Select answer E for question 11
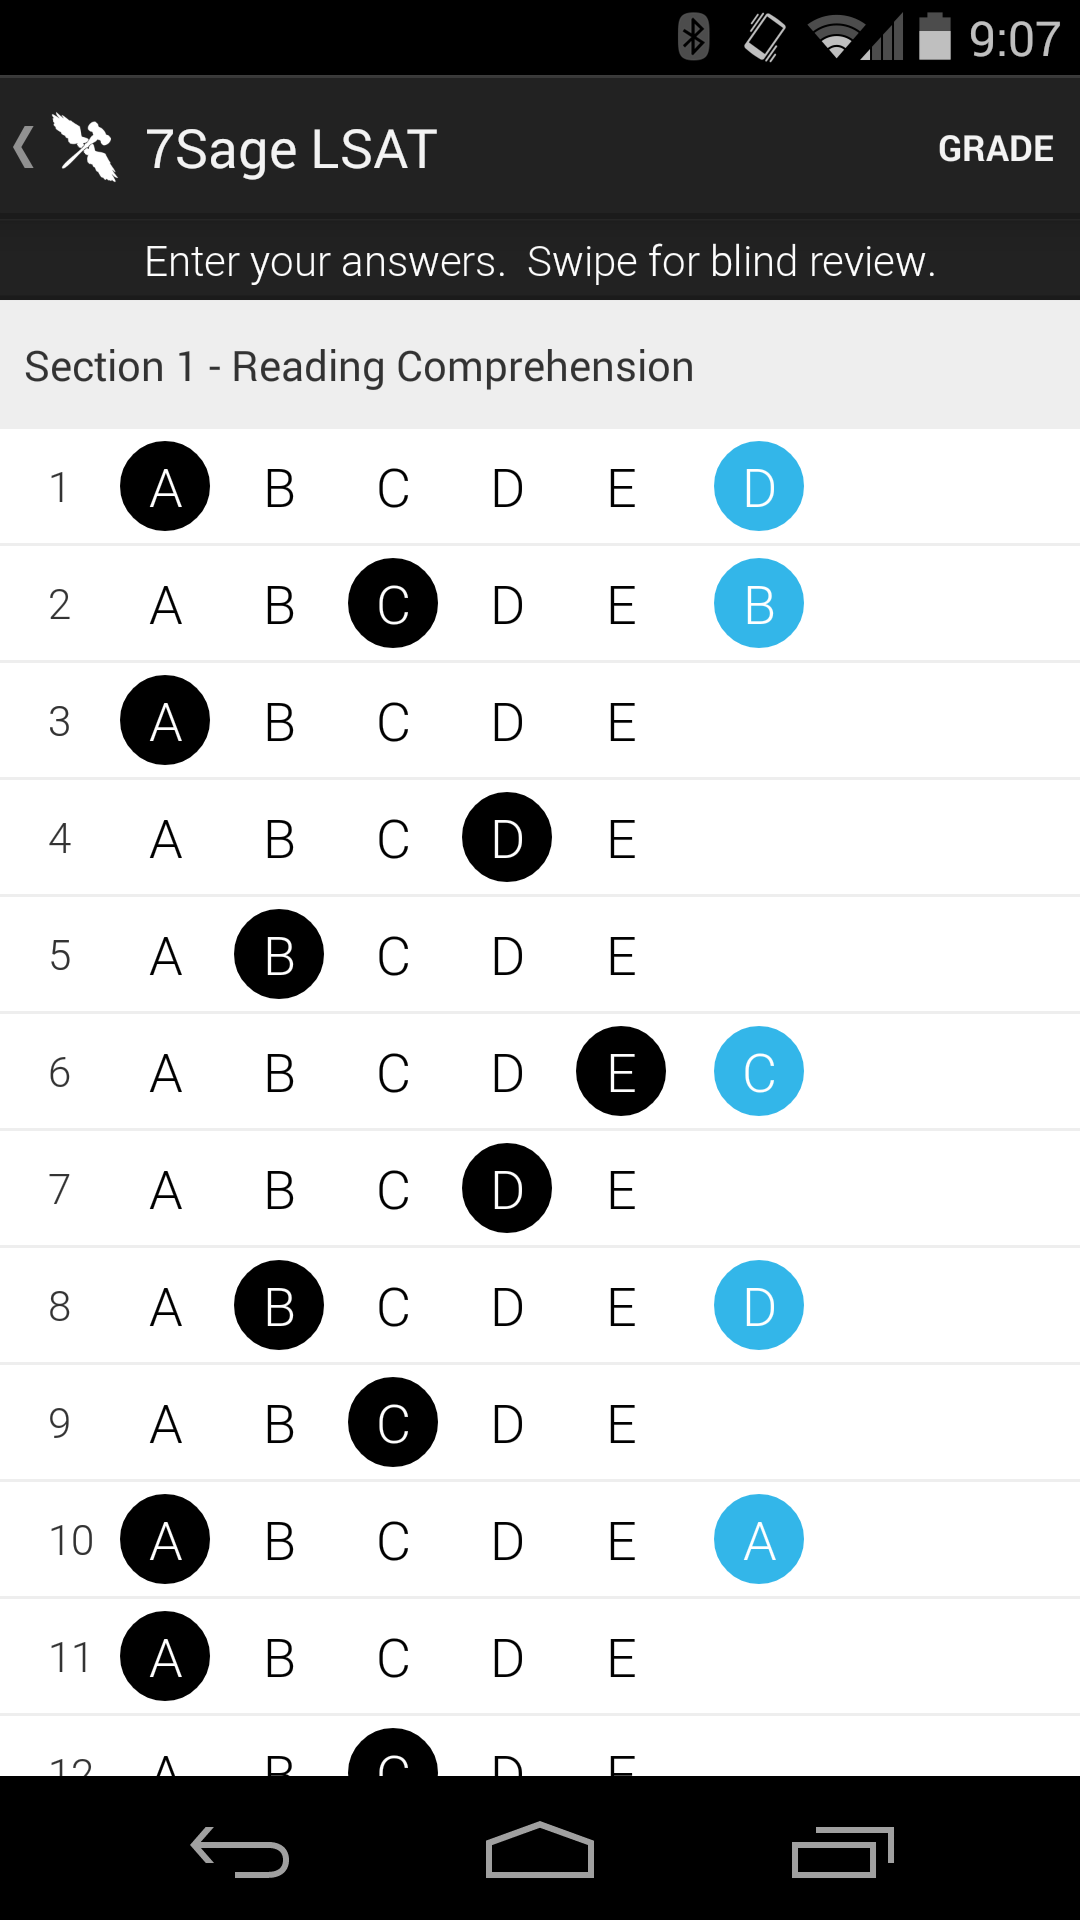 click(x=621, y=1658)
